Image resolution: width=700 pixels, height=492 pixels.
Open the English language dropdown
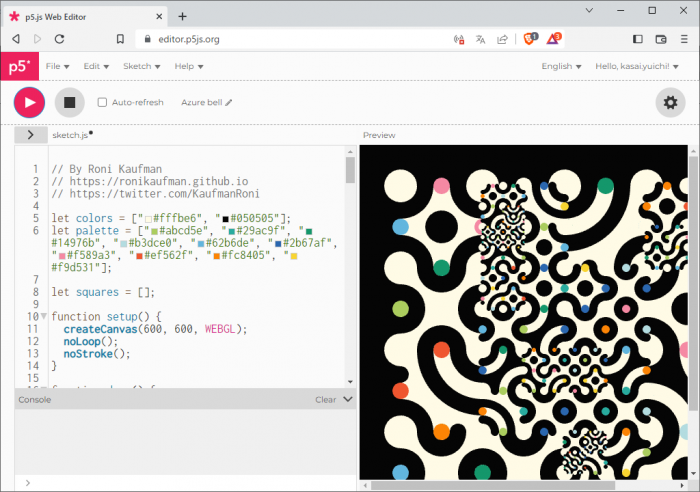(561, 66)
